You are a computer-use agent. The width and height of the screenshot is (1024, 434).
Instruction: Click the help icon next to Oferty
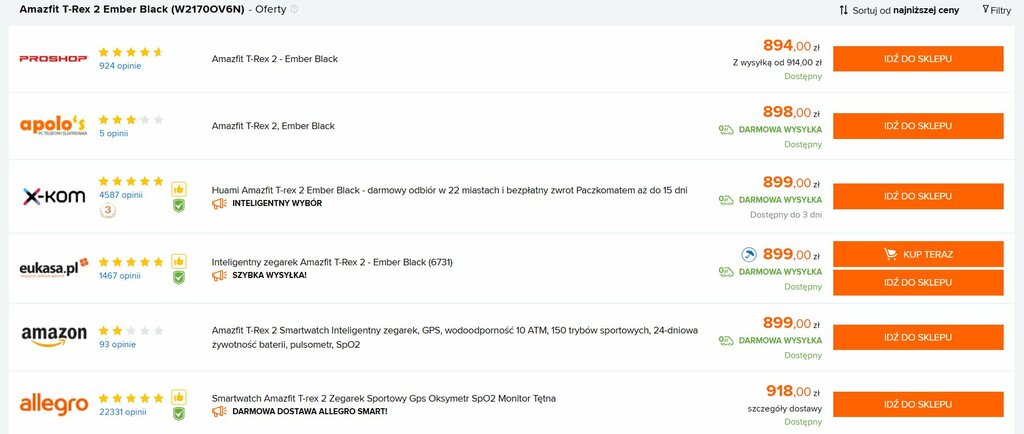[294, 9]
